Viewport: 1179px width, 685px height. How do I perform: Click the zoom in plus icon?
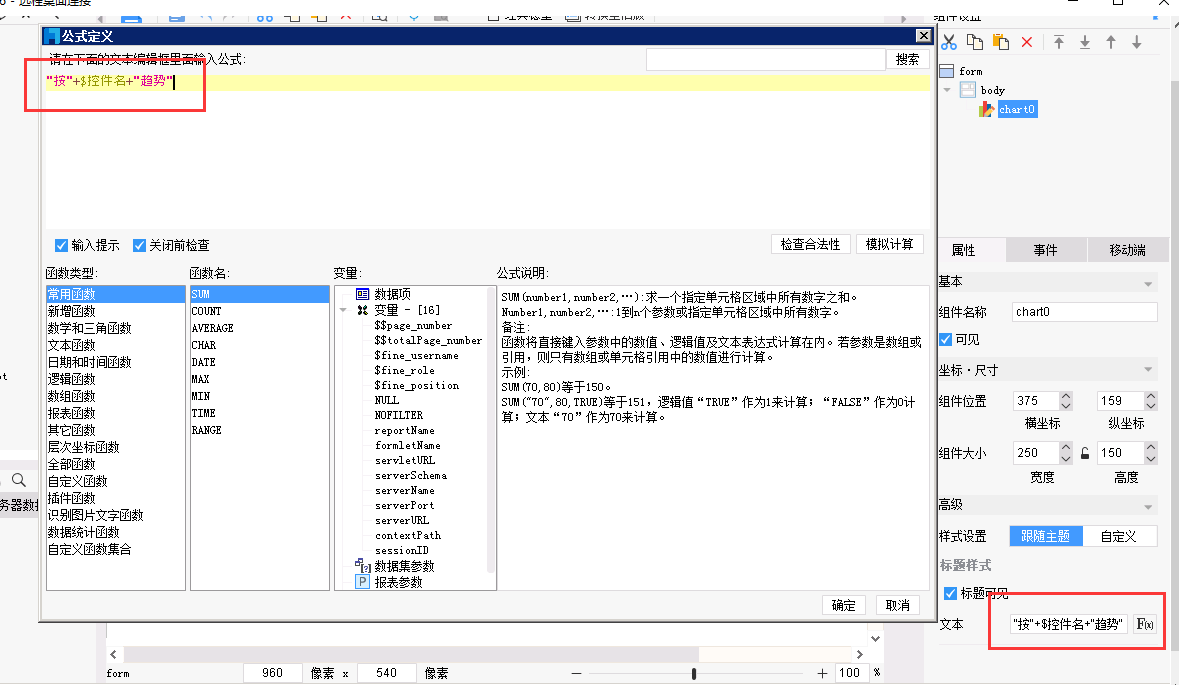823,674
